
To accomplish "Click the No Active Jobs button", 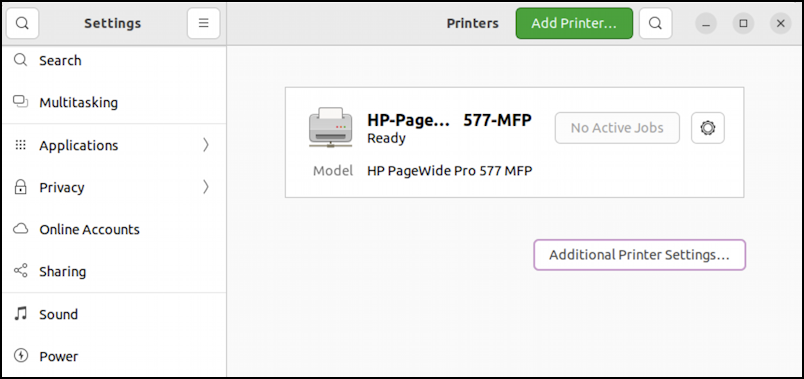I will [617, 128].
